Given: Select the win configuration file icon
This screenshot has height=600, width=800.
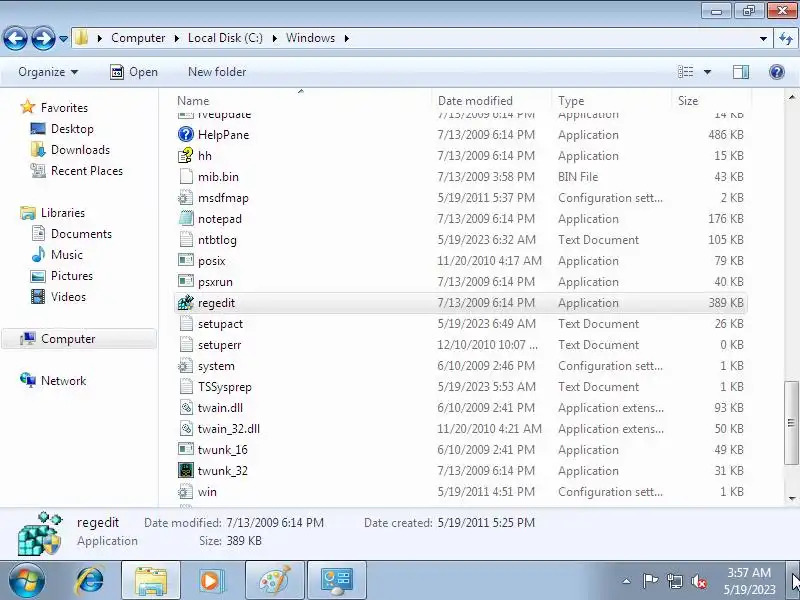Looking at the screenshot, I should click(x=185, y=492).
